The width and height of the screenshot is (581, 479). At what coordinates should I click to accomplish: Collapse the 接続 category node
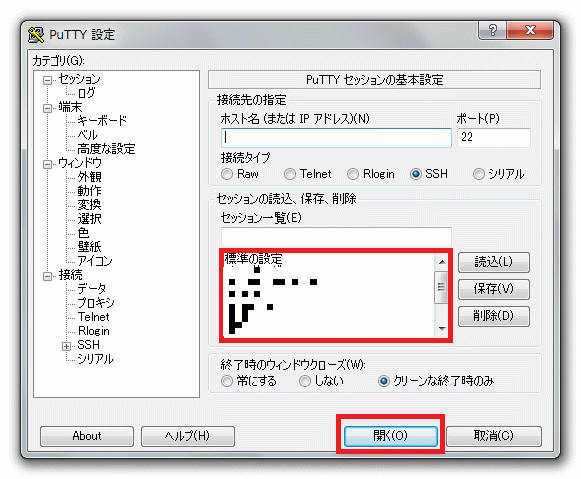pyautogui.click(x=47, y=276)
